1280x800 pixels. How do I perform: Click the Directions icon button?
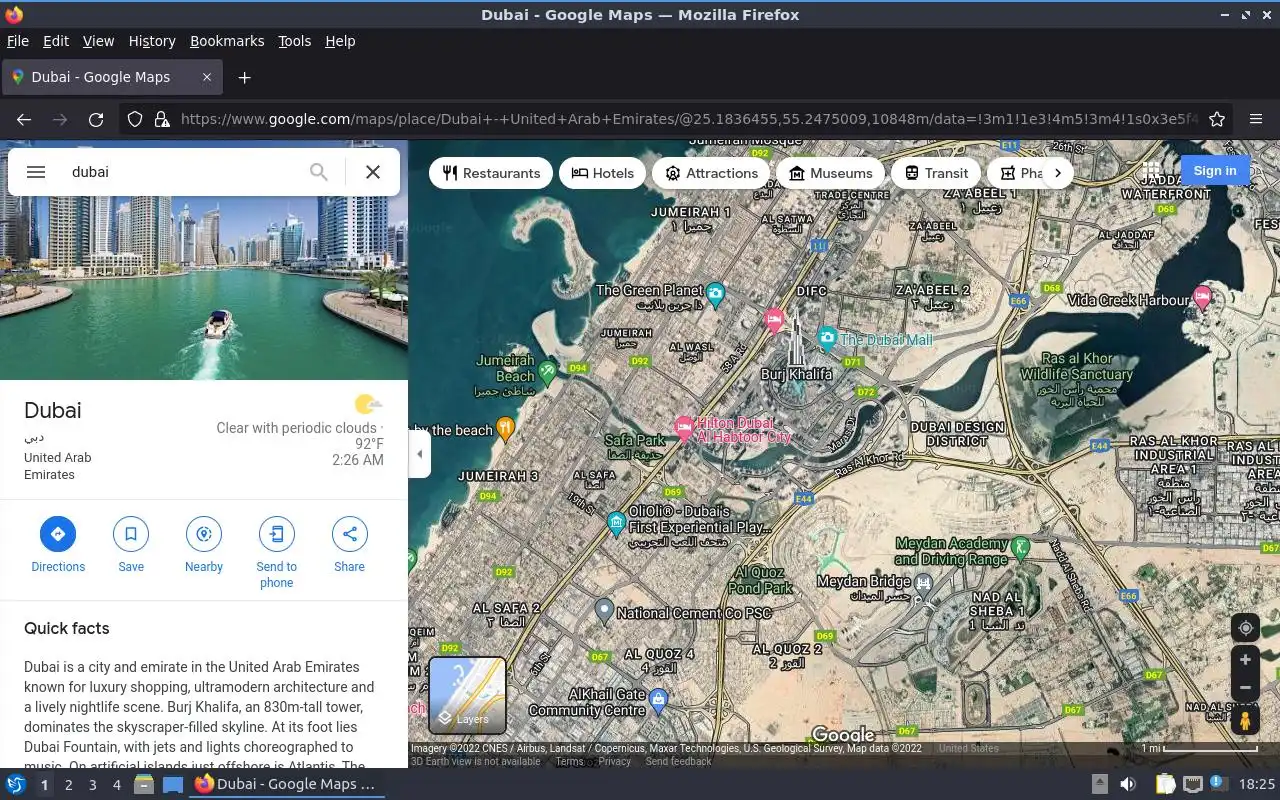58,534
